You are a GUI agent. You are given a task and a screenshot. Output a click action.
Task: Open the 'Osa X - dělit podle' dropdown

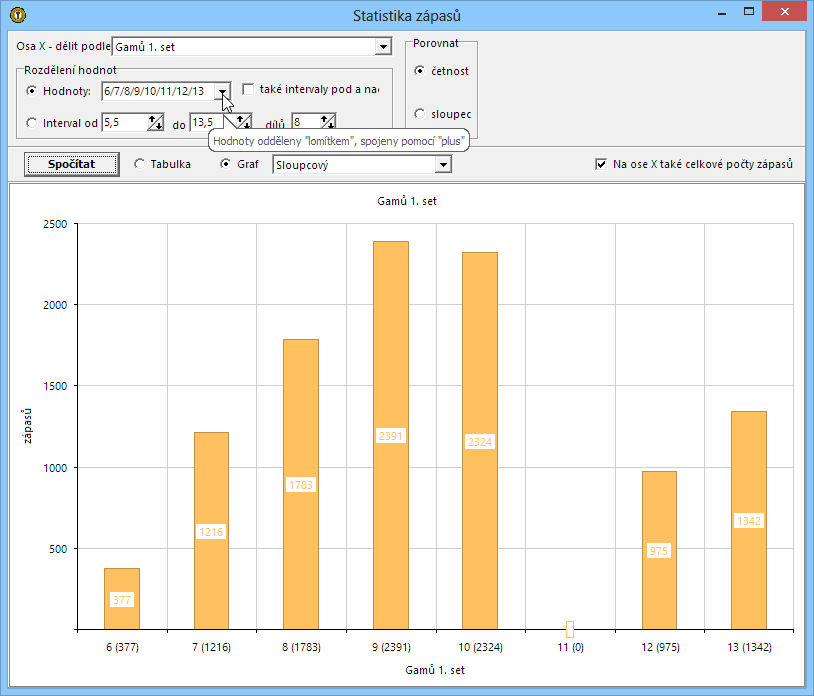coord(382,47)
